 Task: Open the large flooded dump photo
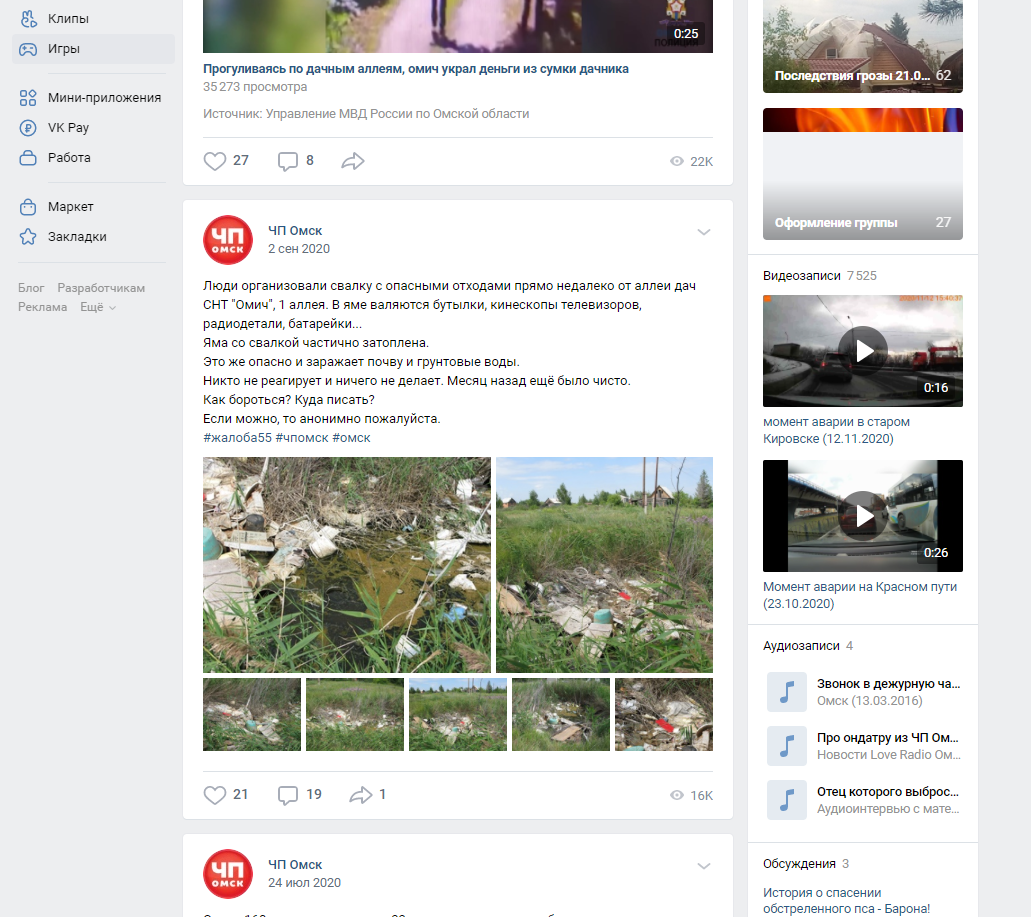[x=346, y=564]
